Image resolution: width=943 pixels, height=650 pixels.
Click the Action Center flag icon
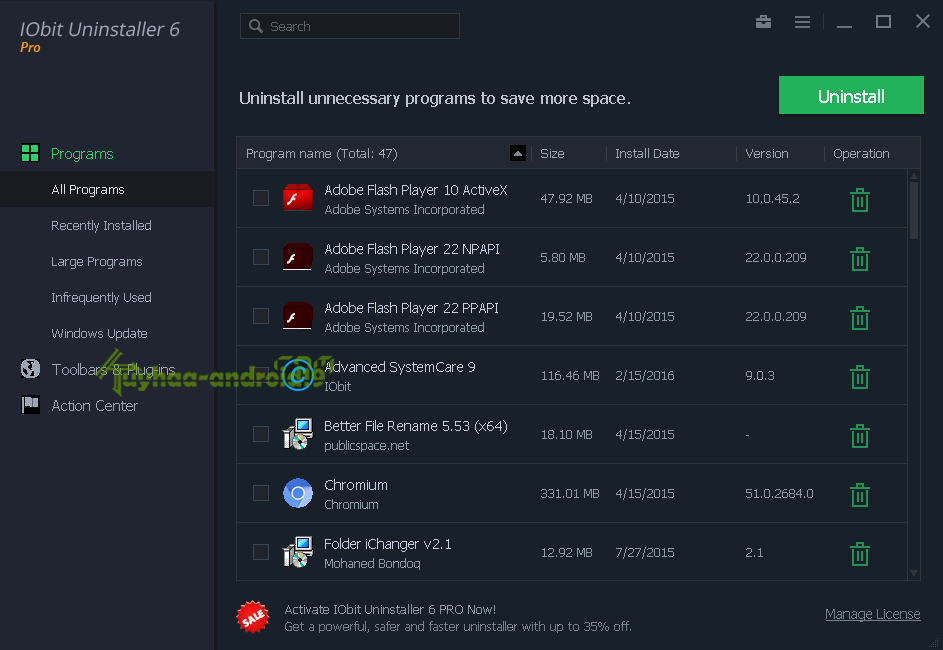tap(30, 405)
